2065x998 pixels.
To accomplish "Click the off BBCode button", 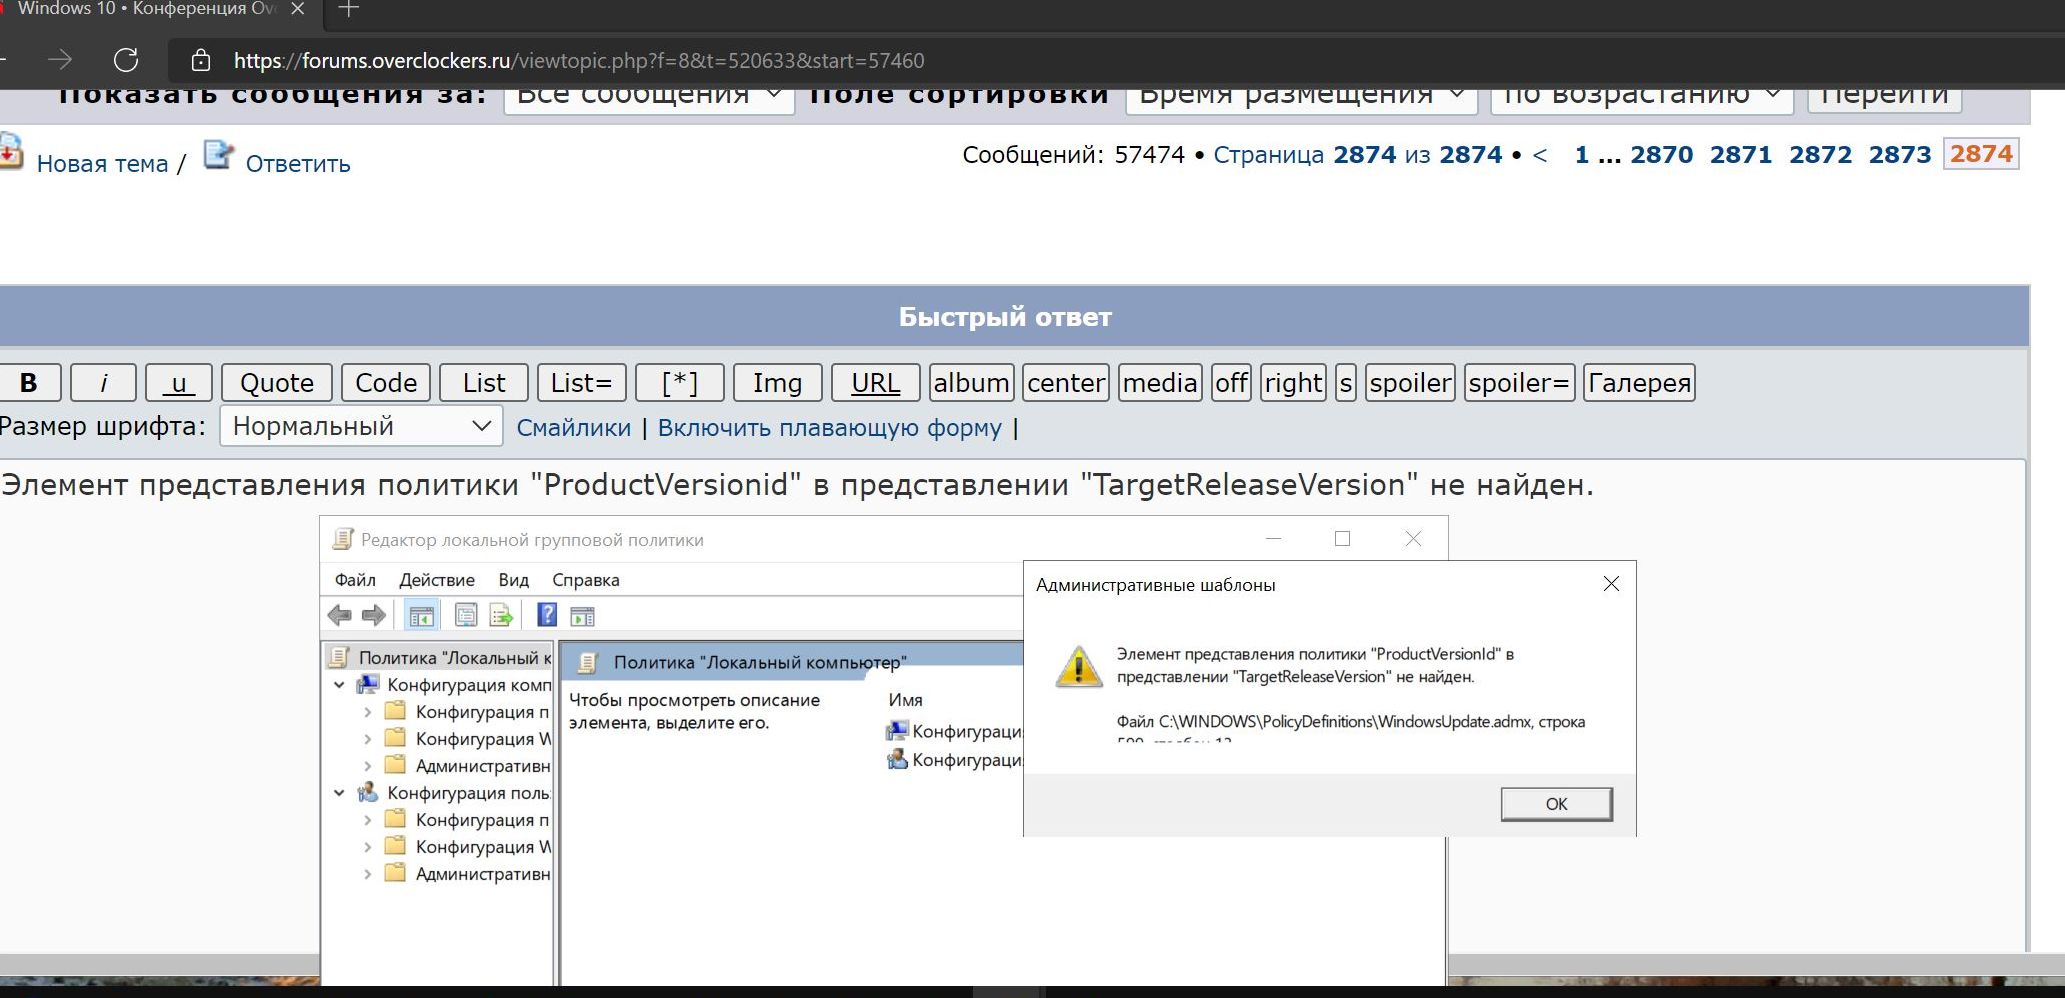I will 1231,383.
